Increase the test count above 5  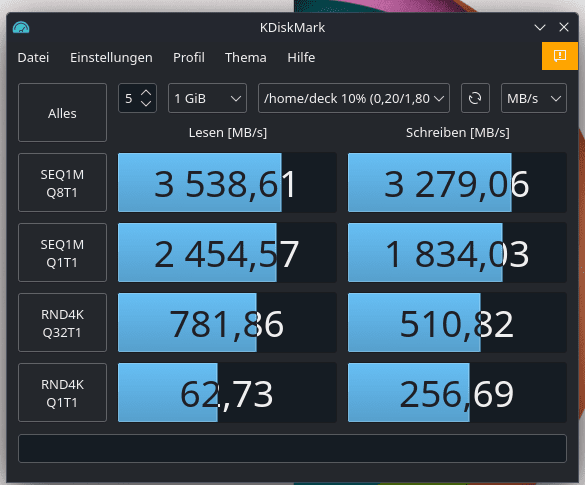click(146, 93)
